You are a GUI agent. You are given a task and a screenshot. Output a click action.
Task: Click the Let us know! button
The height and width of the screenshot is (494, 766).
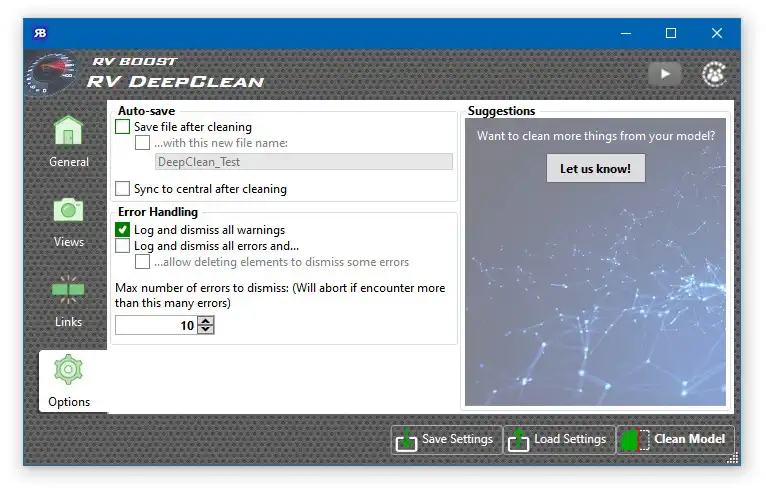pos(596,169)
